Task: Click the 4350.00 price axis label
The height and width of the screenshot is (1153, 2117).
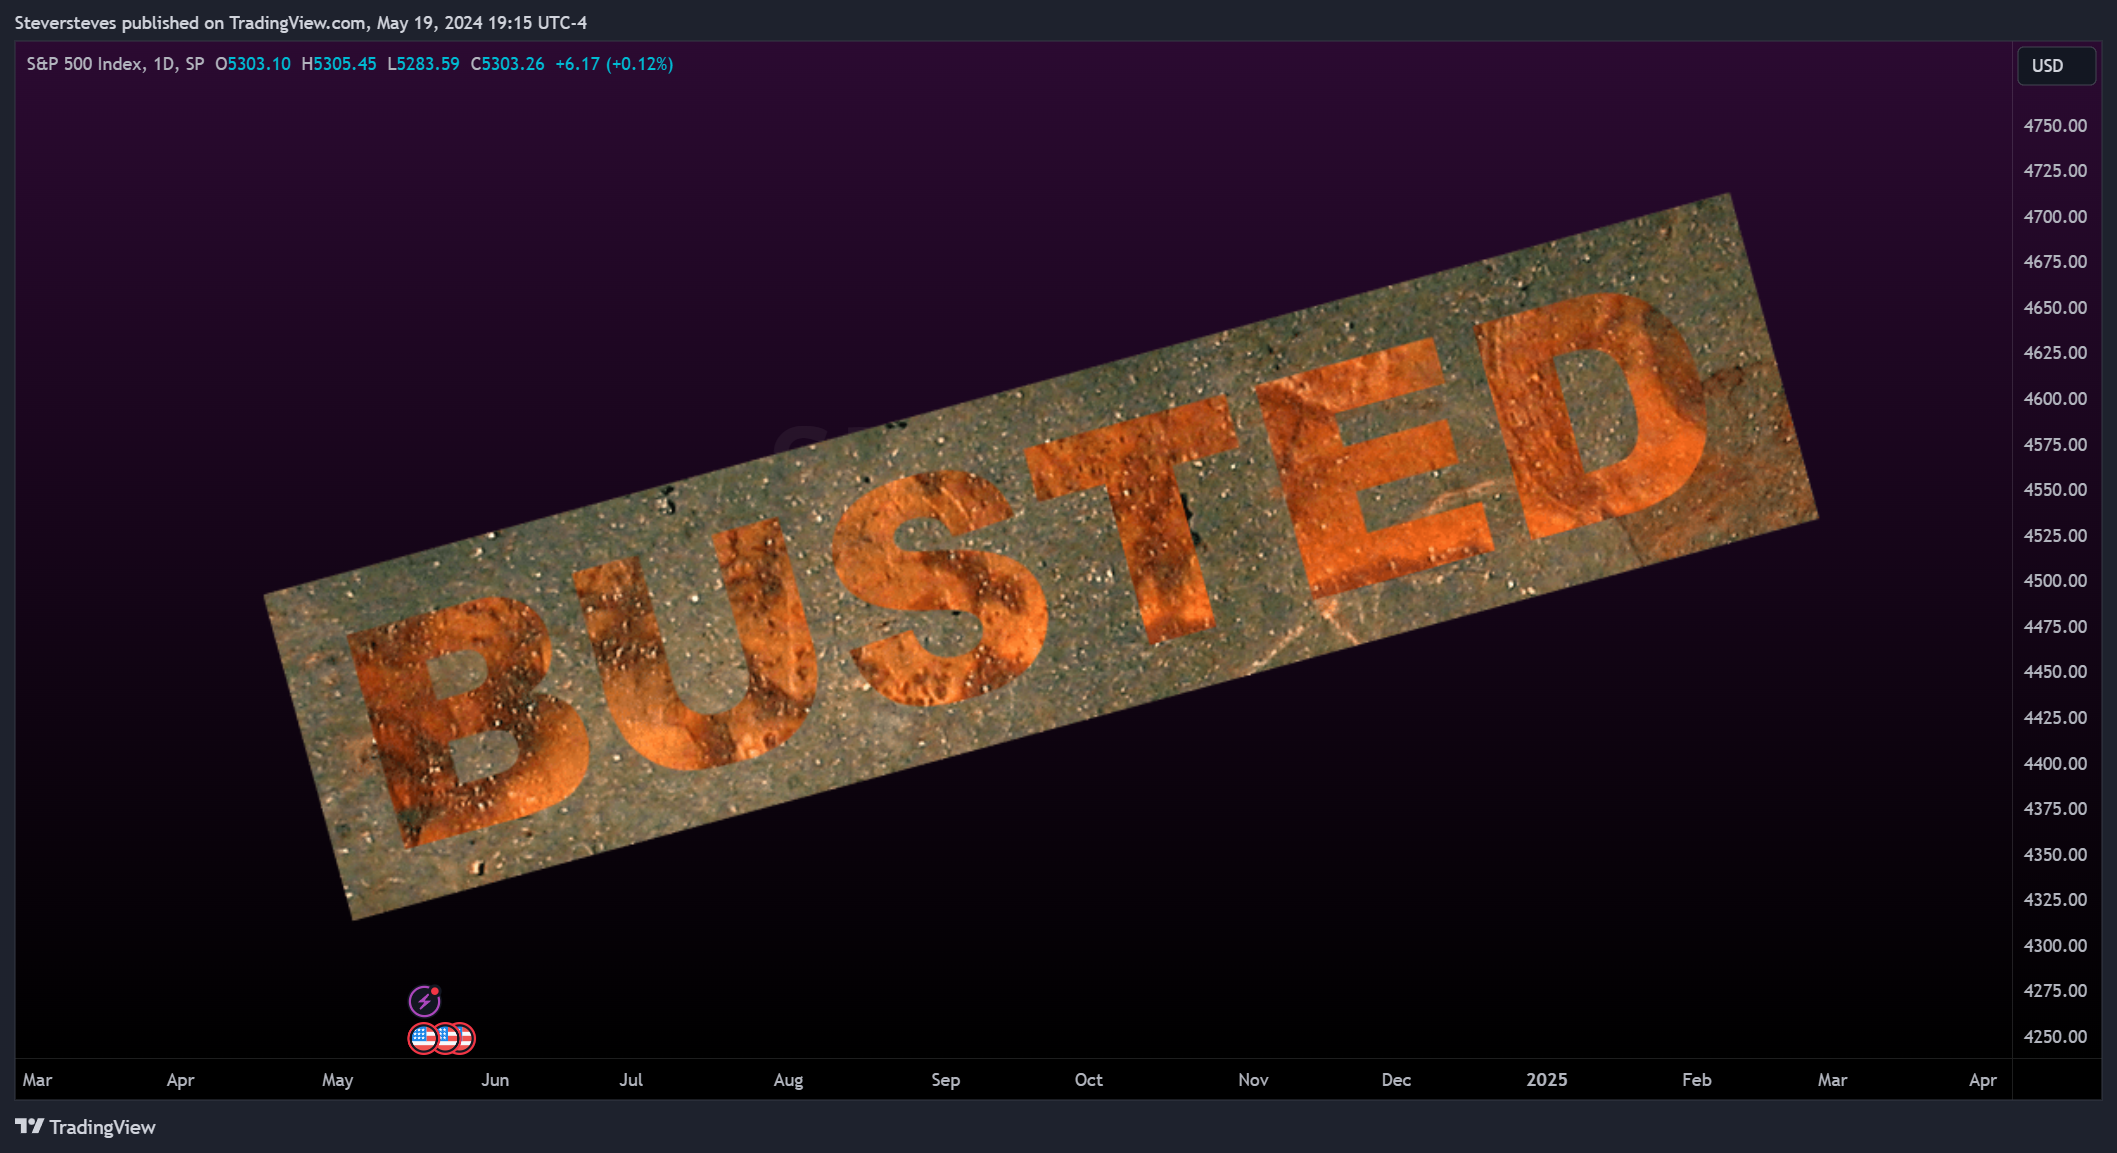Action: 2055,854
